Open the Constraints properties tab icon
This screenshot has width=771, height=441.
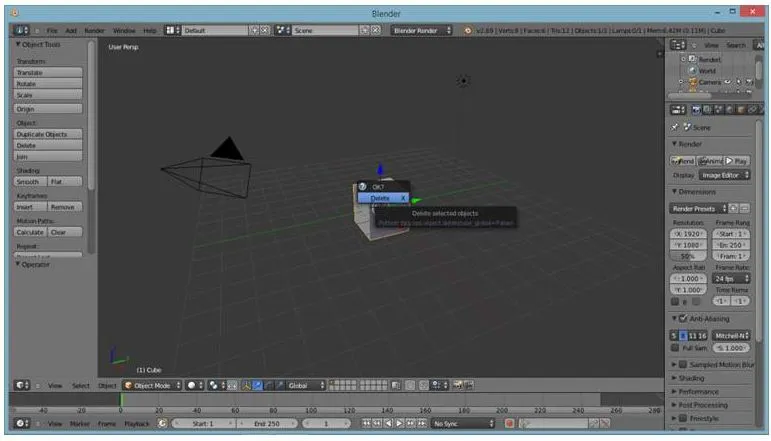(x=752, y=110)
